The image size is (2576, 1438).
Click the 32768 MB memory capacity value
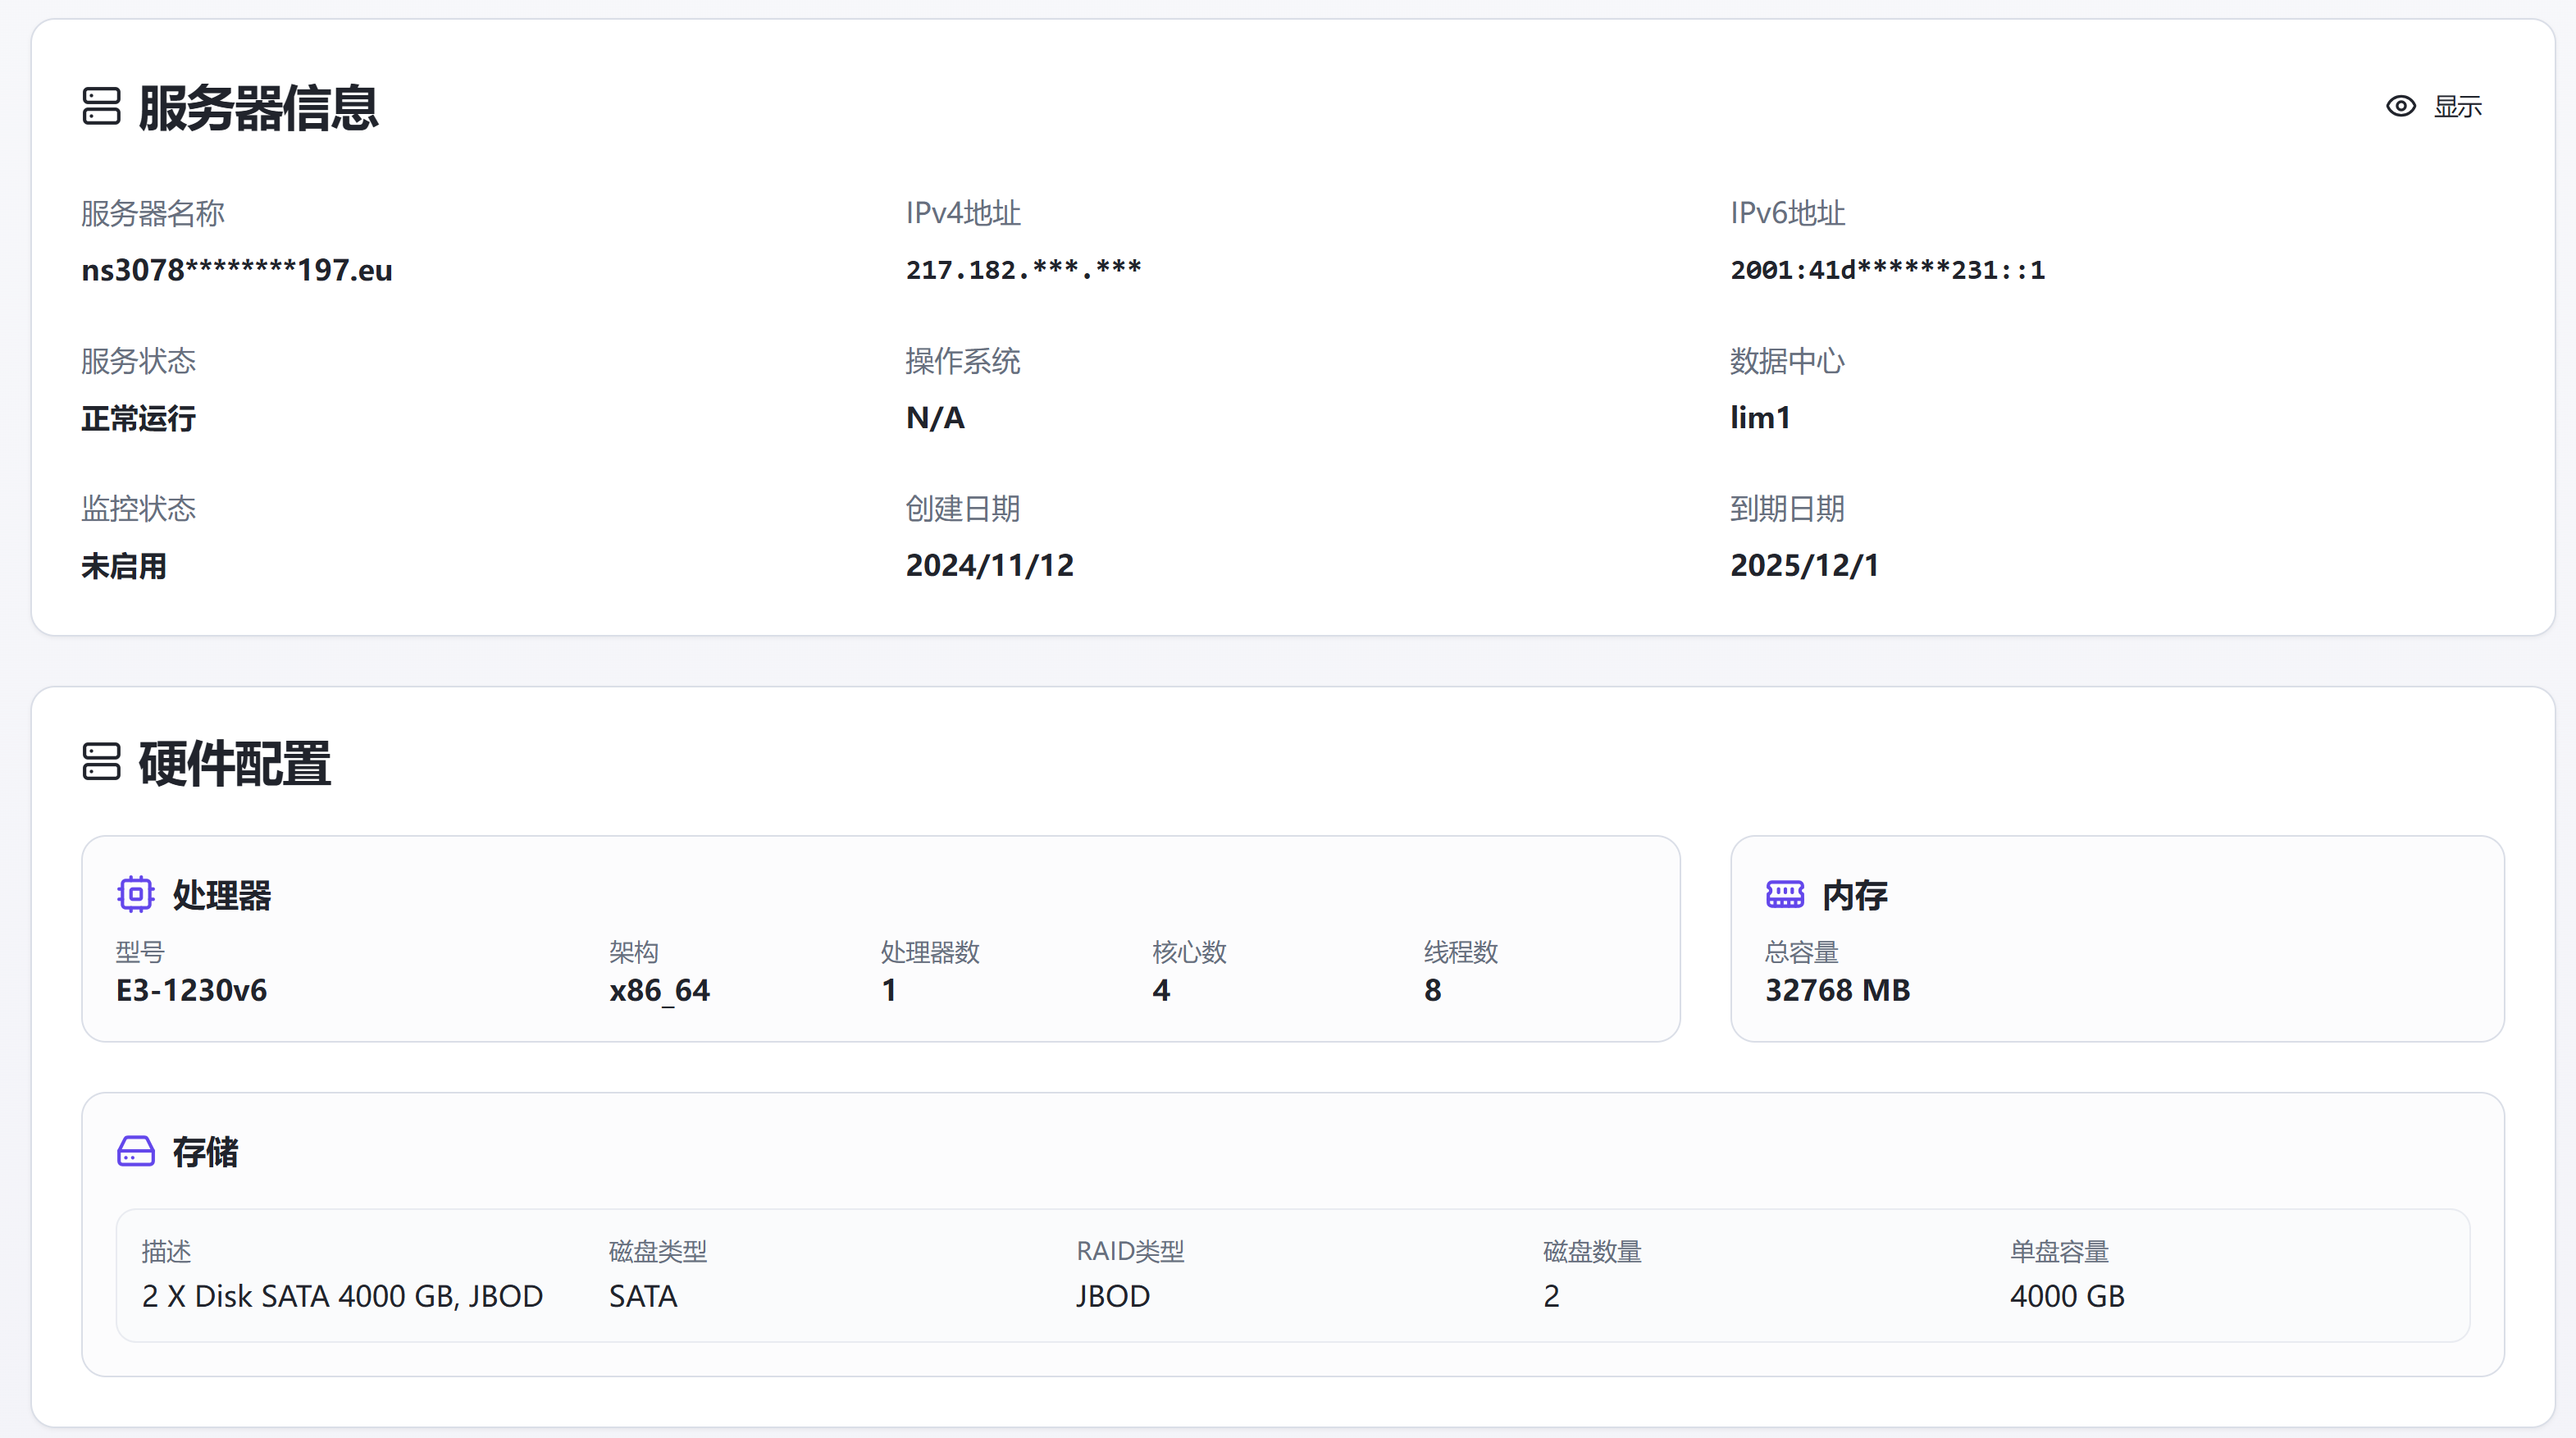(x=1837, y=990)
